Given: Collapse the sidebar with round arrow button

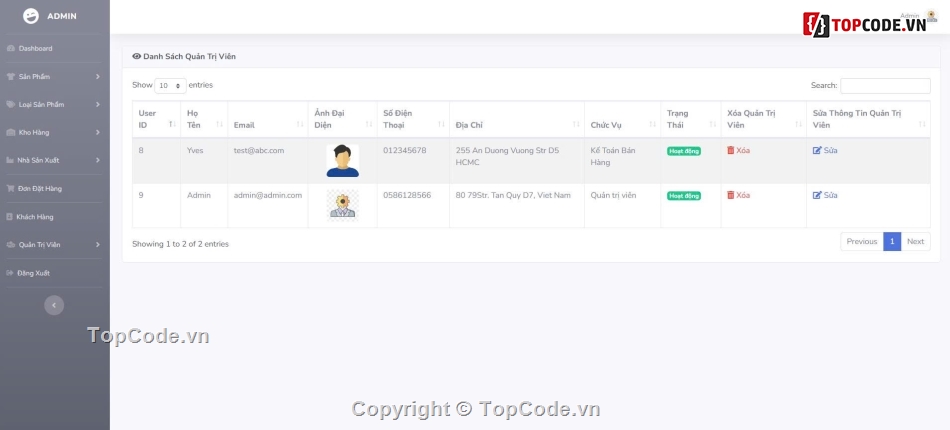Looking at the screenshot, I should tap(54, 305).
